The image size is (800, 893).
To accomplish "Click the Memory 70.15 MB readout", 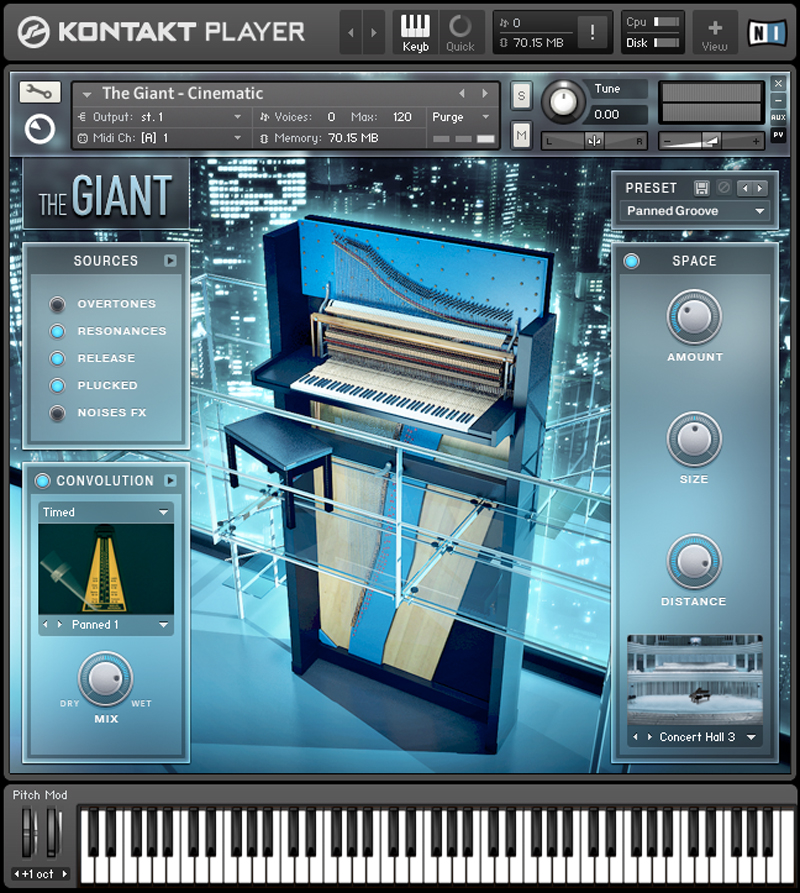I will (353, 138).
